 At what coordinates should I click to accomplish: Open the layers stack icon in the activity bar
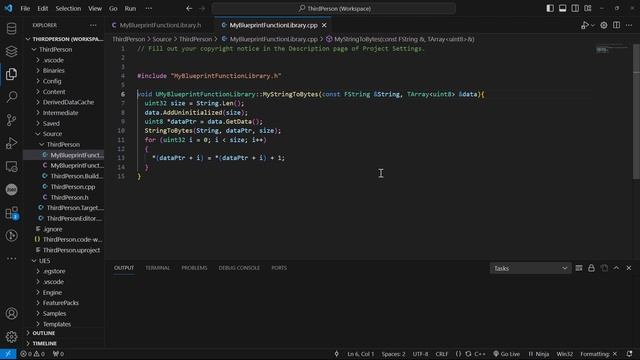(11, 51)
